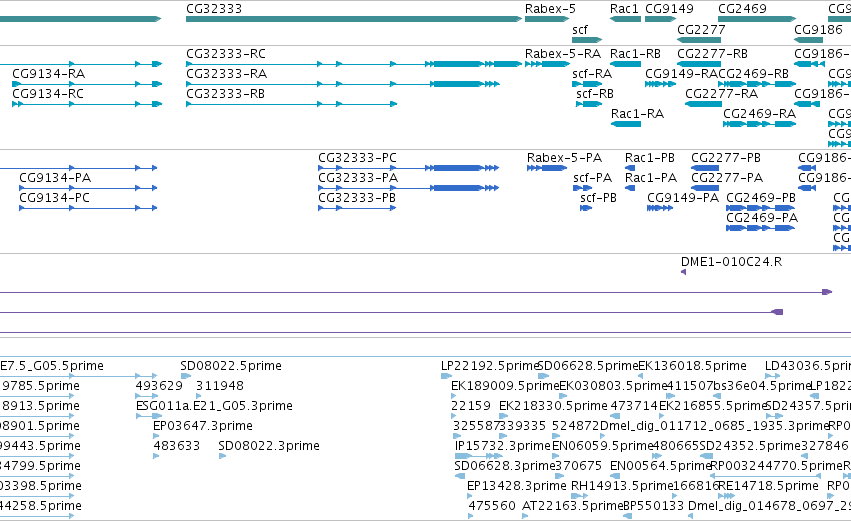
Task: Click the Rabex-5-PA protein label
Action: click(564, 158)
